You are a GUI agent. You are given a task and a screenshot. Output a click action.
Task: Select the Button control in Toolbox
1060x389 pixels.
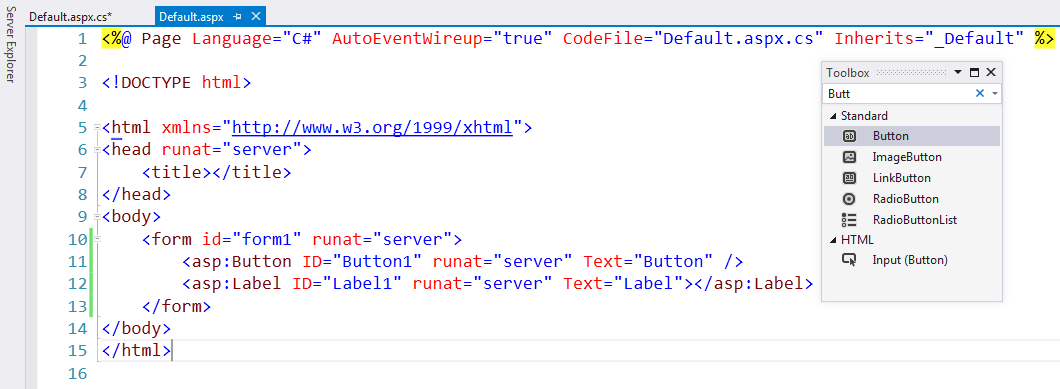(911, 136)
